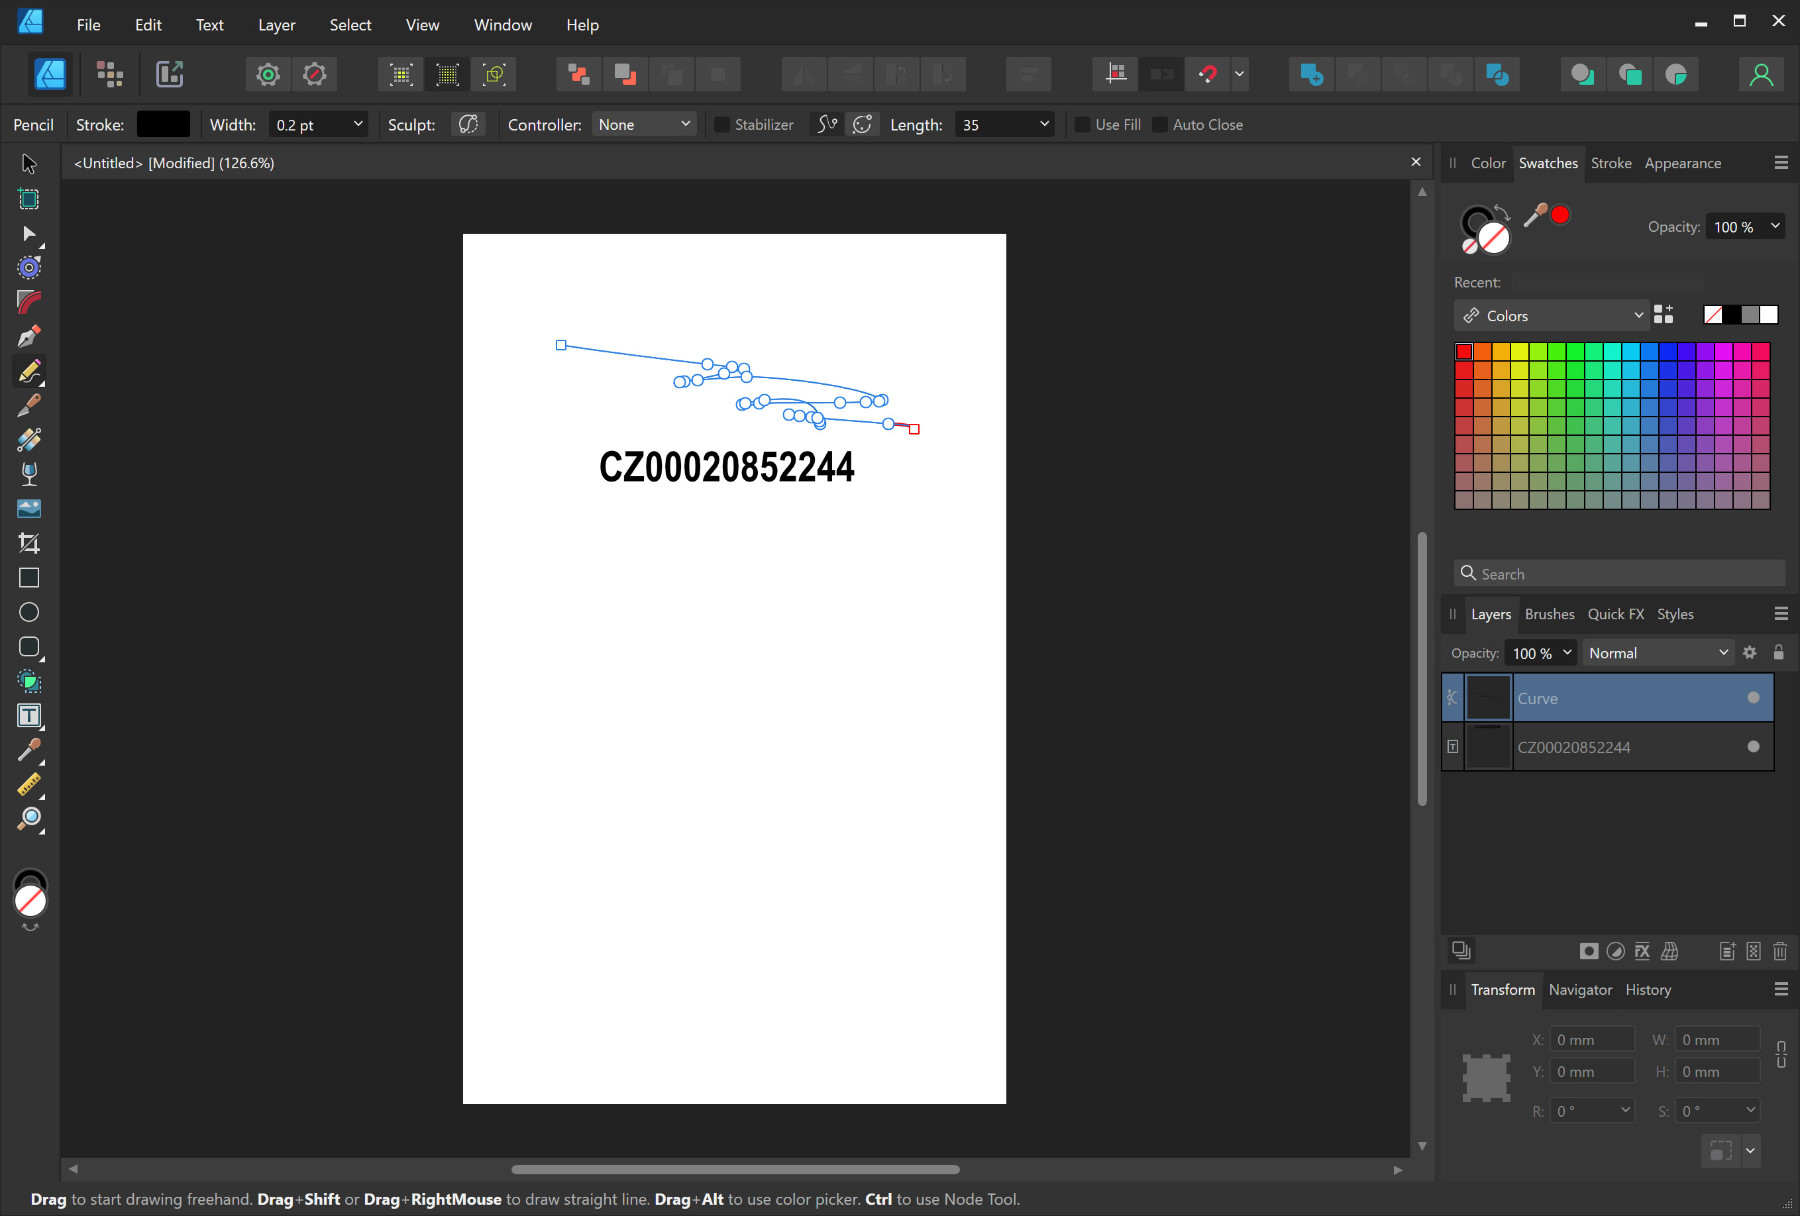Viewport: 1800px width, 1216px height.
Task: Select the Artistic Text tool
Action: coord(29,716)
